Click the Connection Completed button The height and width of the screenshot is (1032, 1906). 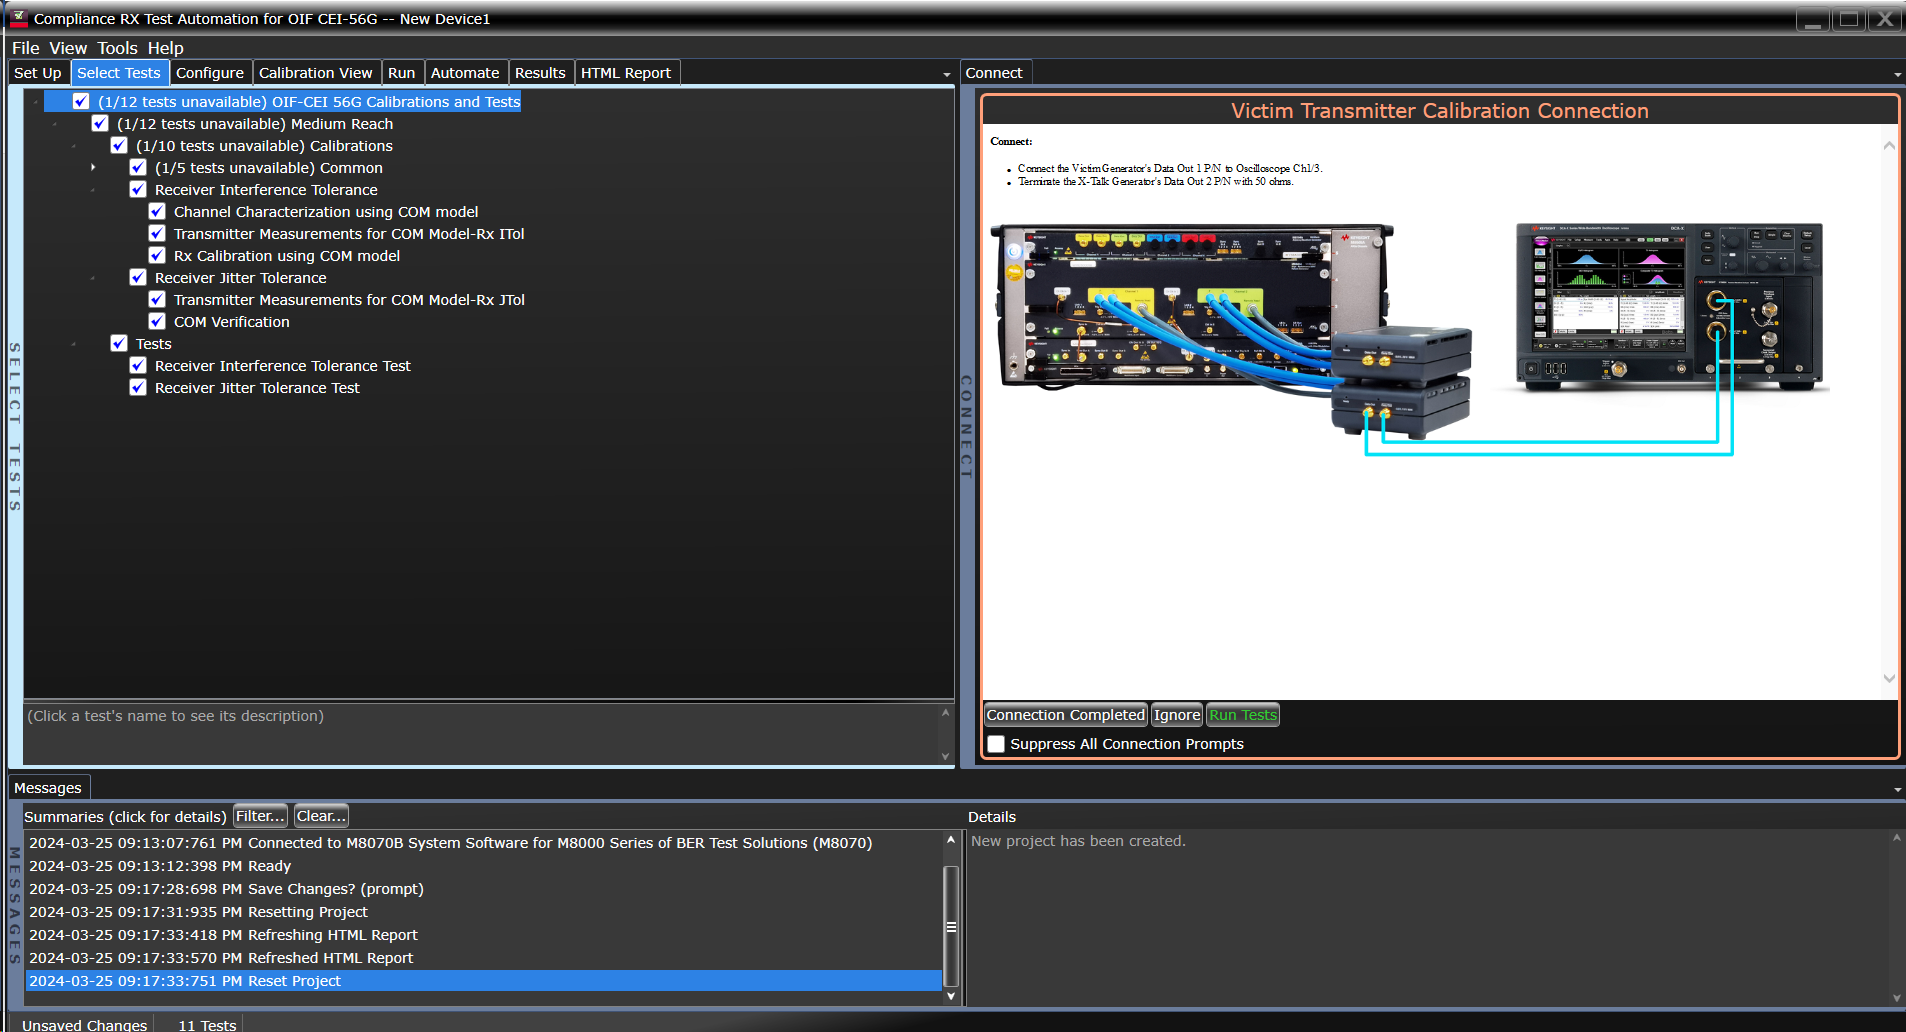coord(1064,714)
